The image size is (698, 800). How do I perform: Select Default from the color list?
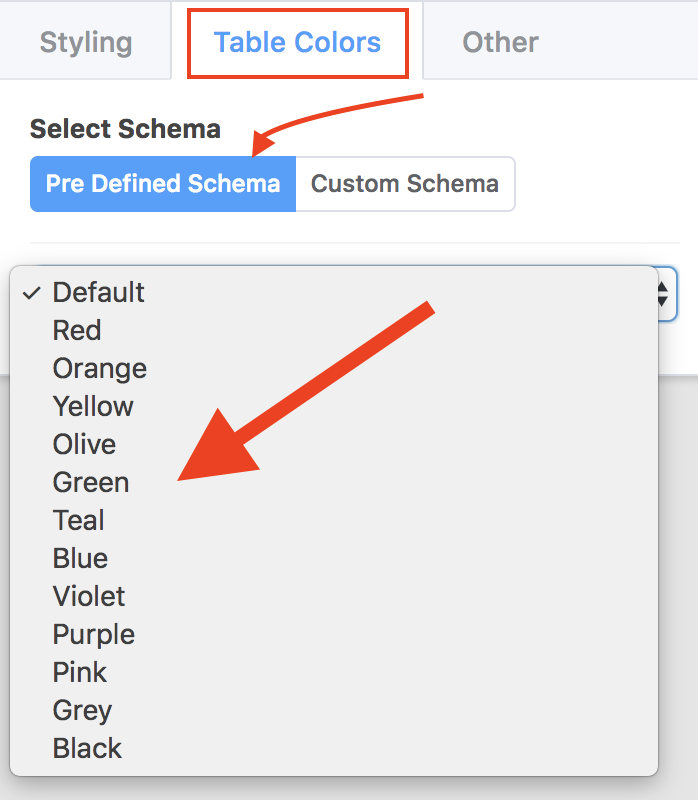pos(98,292)
